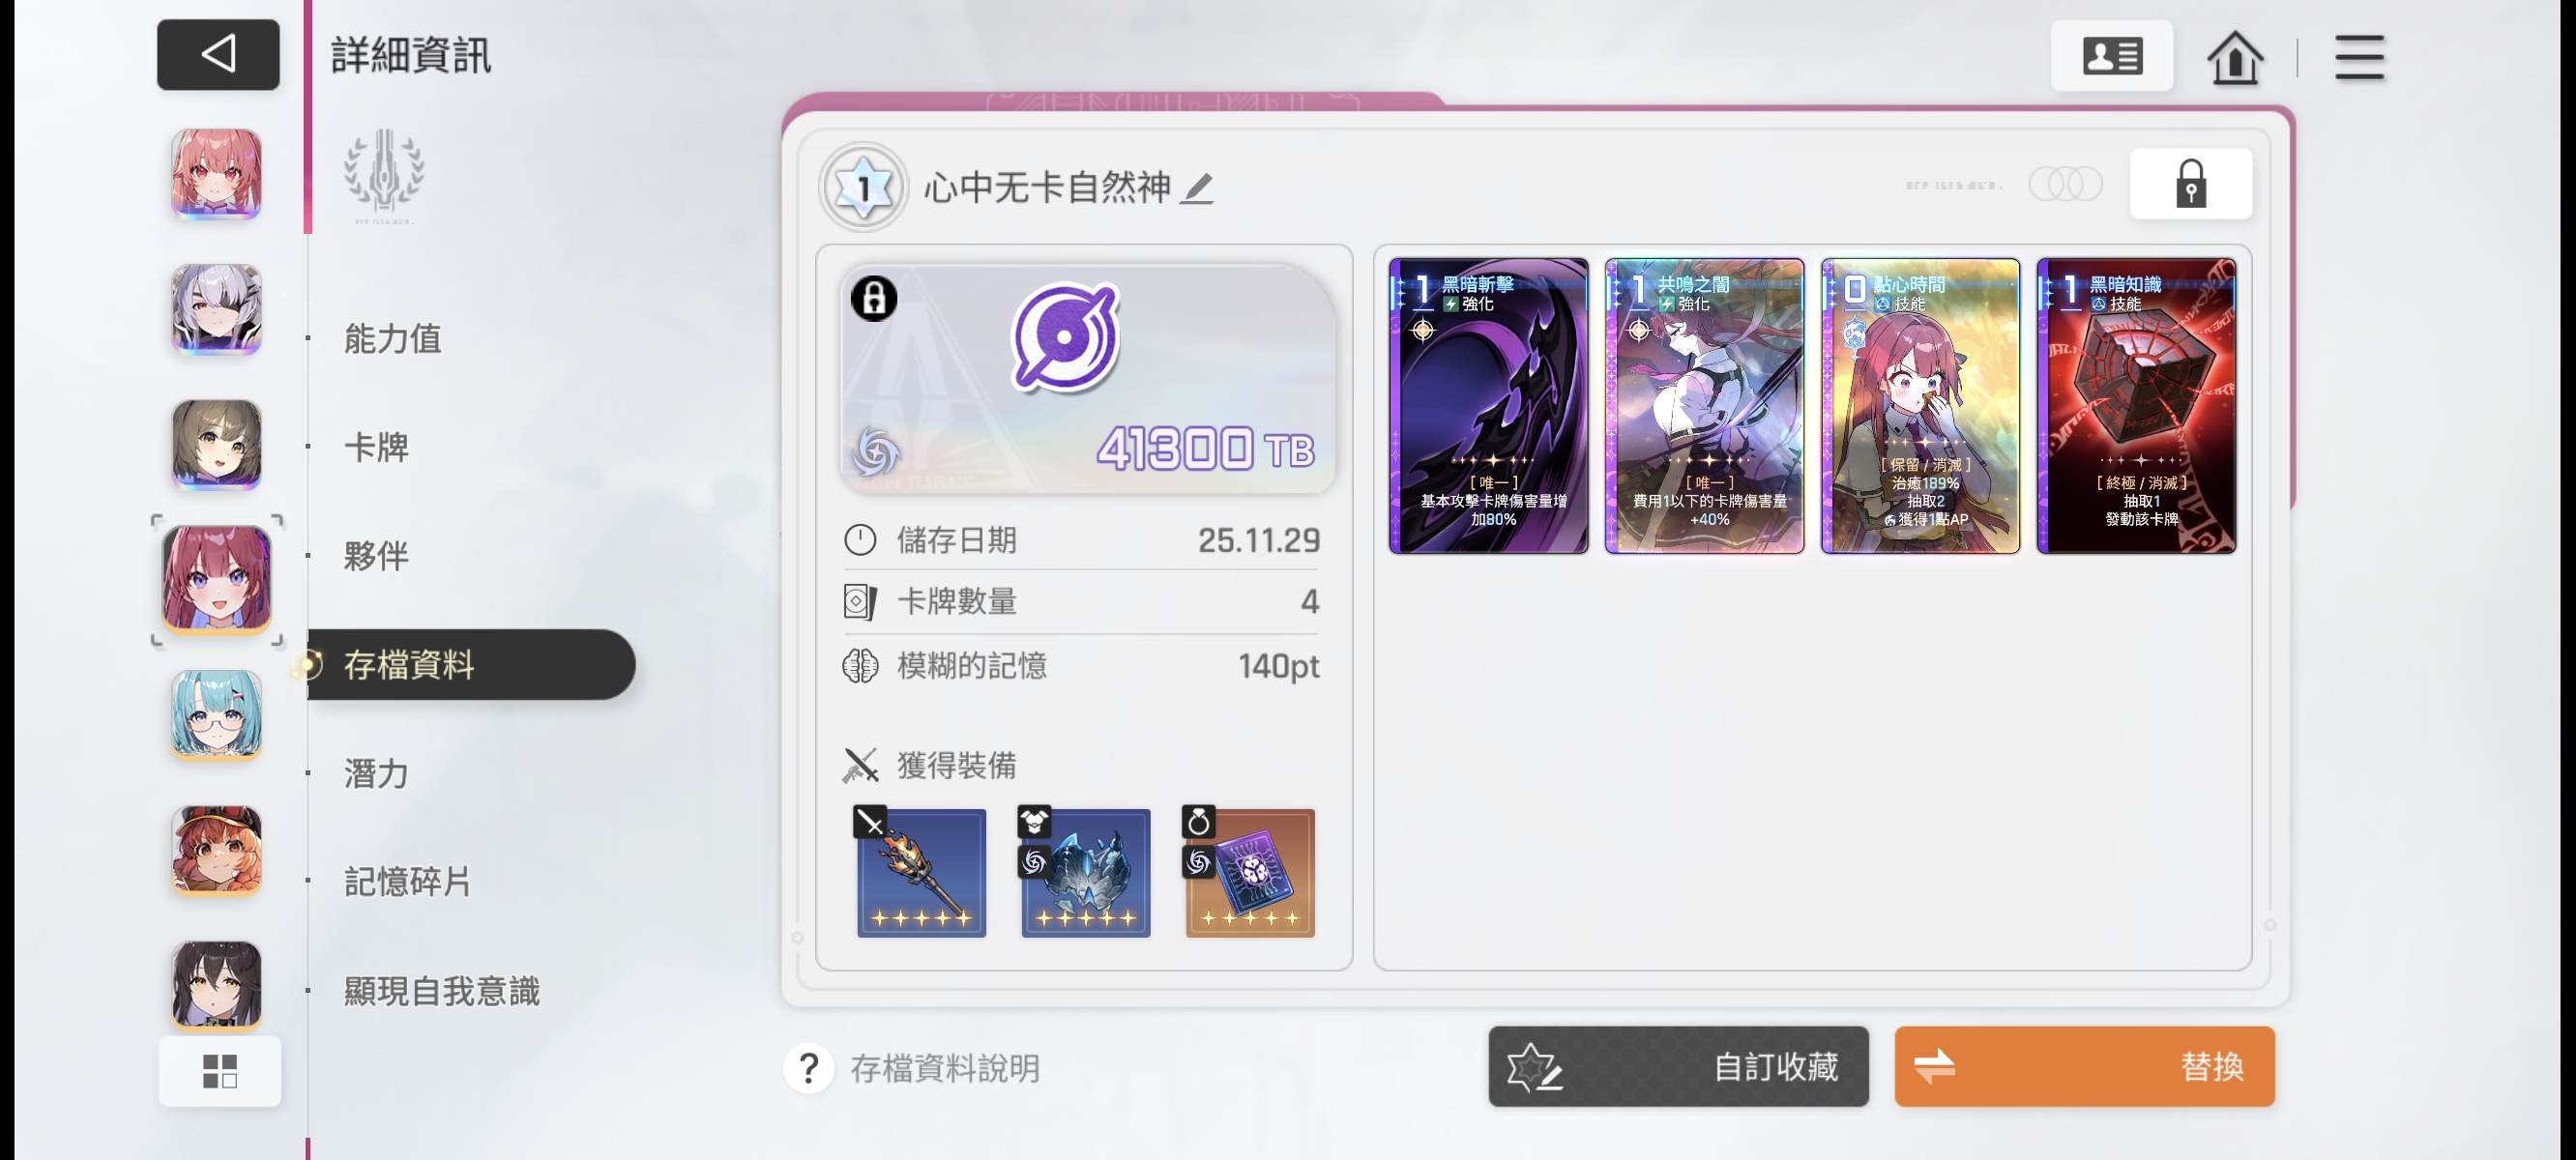Select the silver-haired eyepatch character portrait
The image size is (2576, 1160).
pyautogui.click(x=216, y=309)
